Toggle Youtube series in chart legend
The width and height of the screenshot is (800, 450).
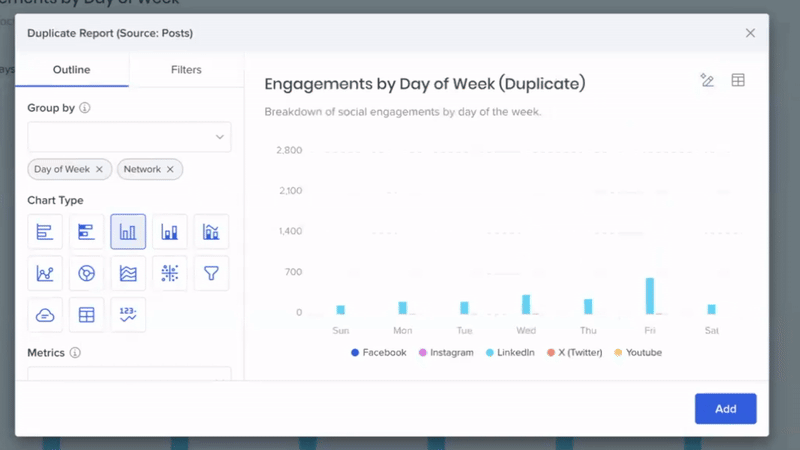[x=638, y=353]
